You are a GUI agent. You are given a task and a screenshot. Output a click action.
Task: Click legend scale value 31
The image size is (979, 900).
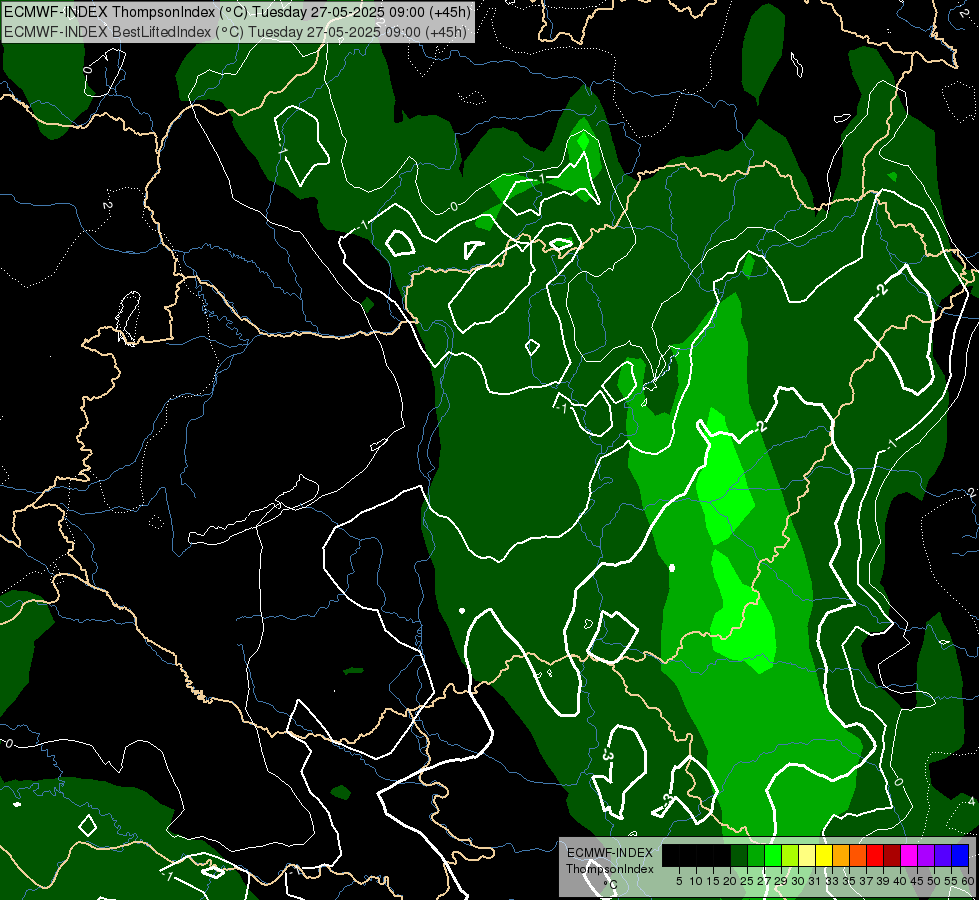click(x=815, y=881)
